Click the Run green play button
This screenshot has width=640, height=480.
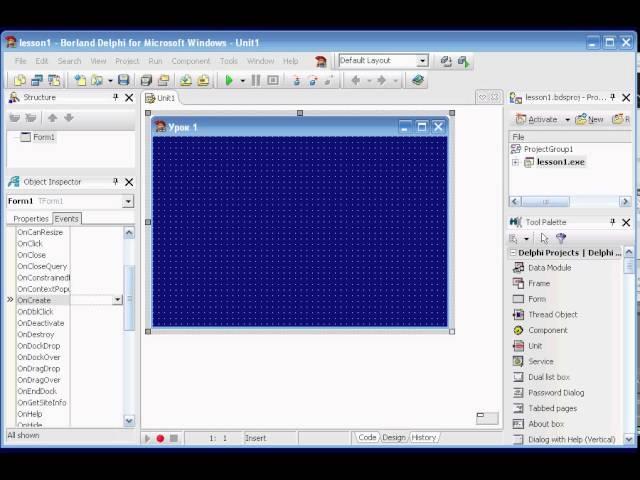(229, 80)
